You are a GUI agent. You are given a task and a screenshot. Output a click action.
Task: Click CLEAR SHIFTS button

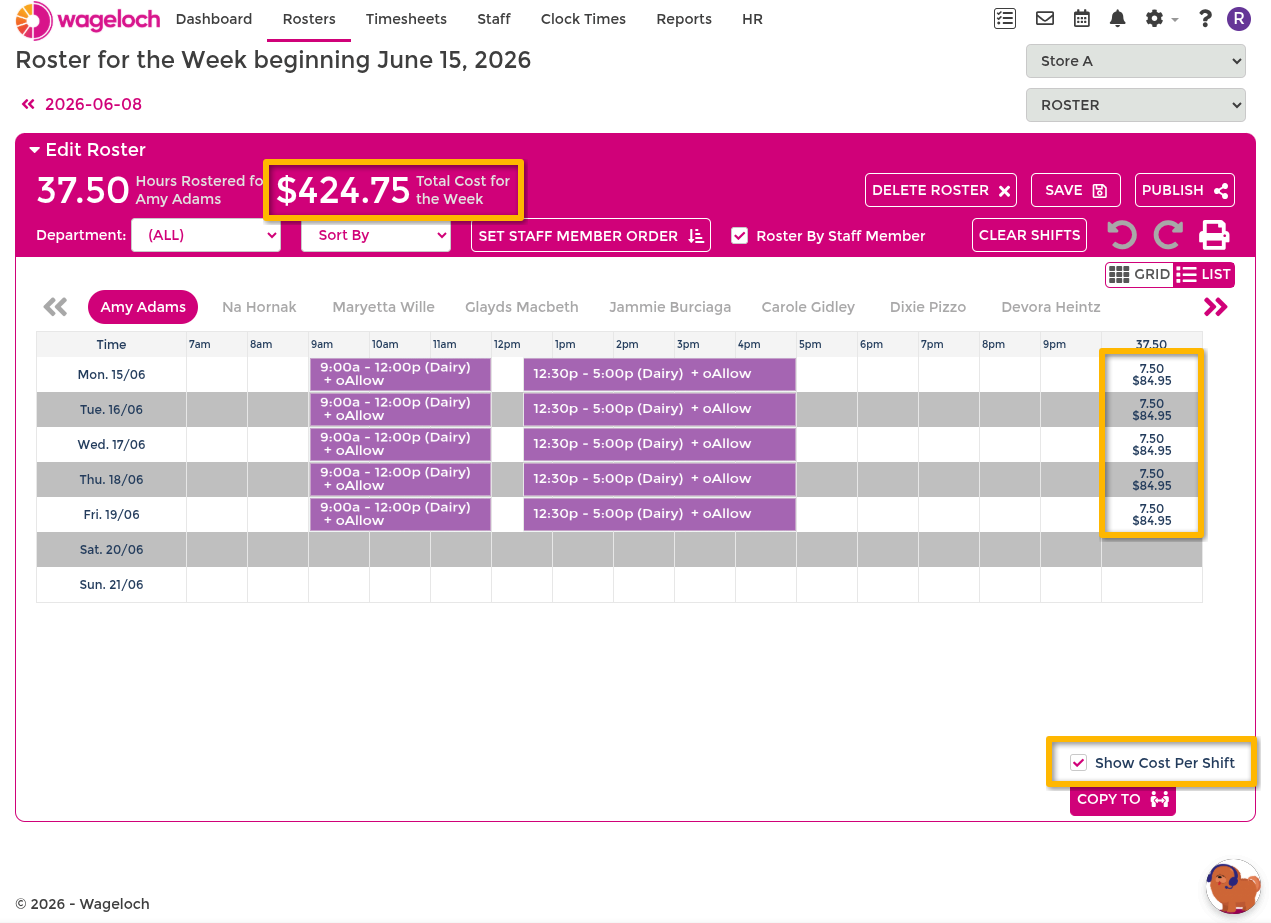tap(1029, 235)
